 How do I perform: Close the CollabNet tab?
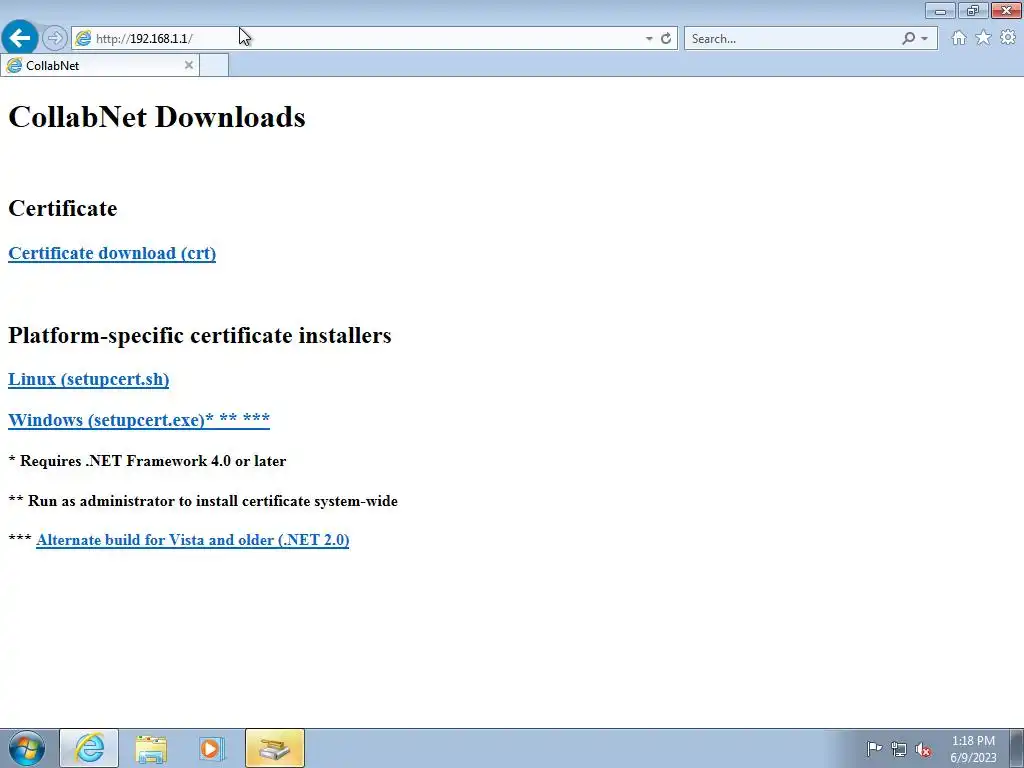(189, 65)
